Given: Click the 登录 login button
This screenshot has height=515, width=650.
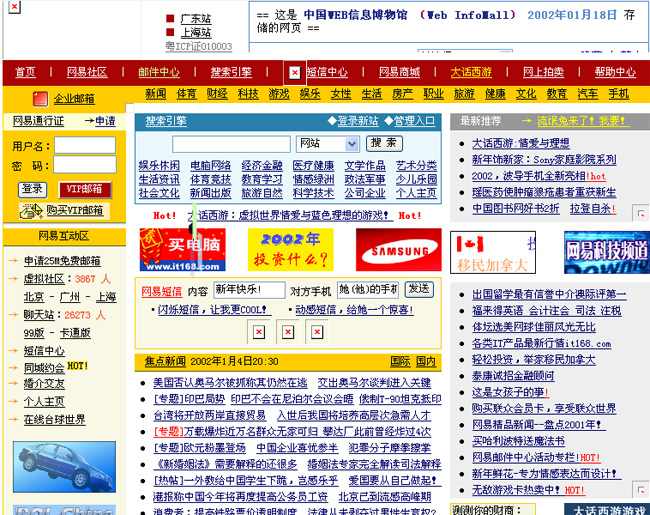Looking at the screenshot, I should (32, 189).
